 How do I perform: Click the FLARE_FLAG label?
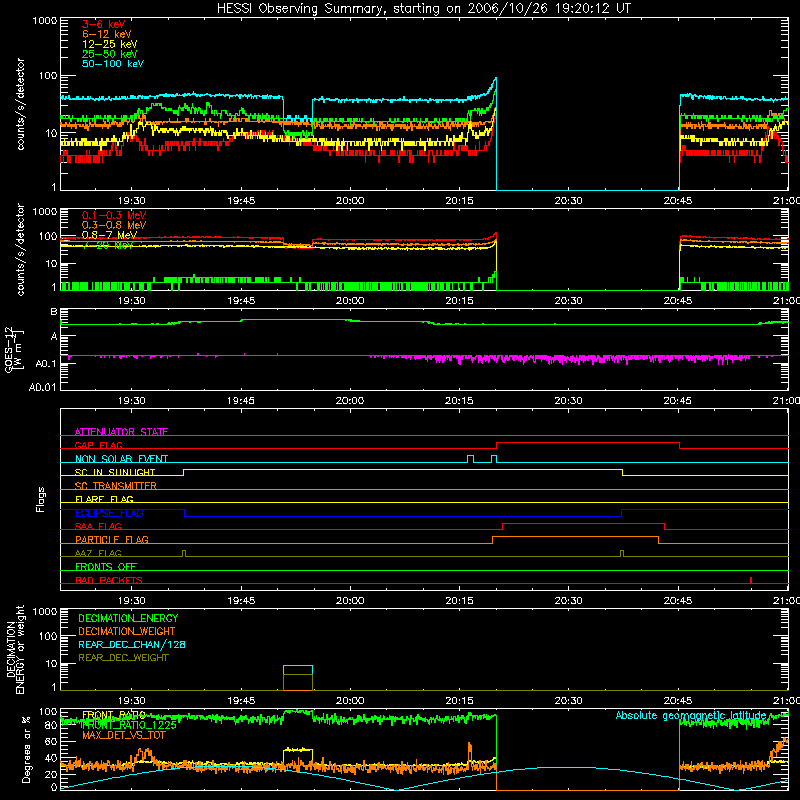(104, 499)
